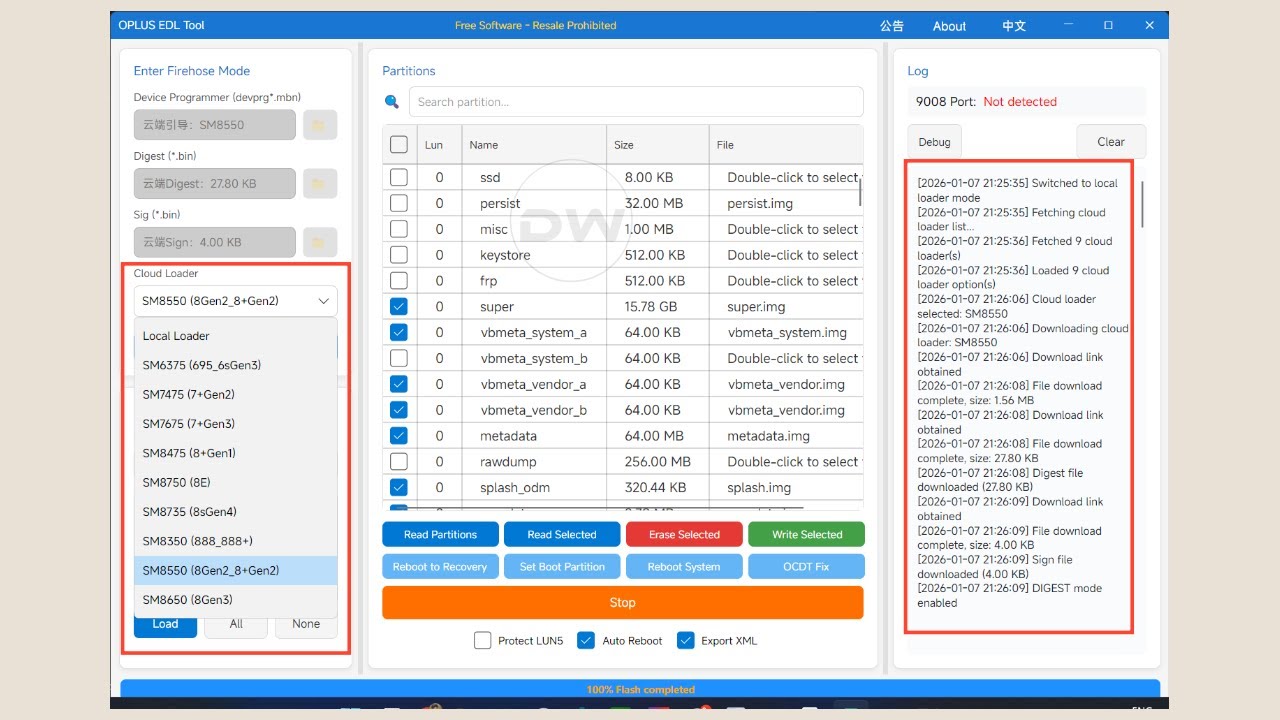Image resolution: width=1280 pixels, height=720 pixels.
Task: Uncheck the super partition checkbox
Action: pyautogui.click(x=399, y=307)
